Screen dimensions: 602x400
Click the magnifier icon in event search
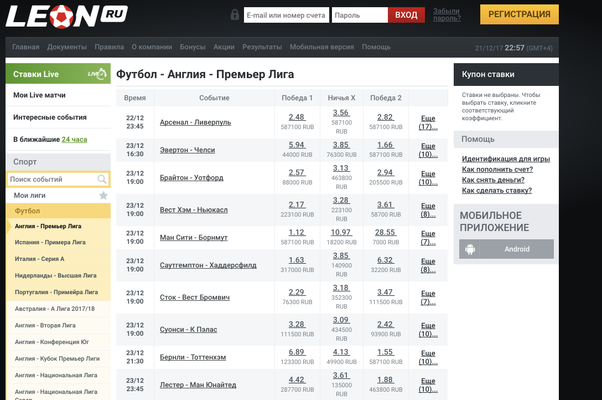(x=102, y=179)
